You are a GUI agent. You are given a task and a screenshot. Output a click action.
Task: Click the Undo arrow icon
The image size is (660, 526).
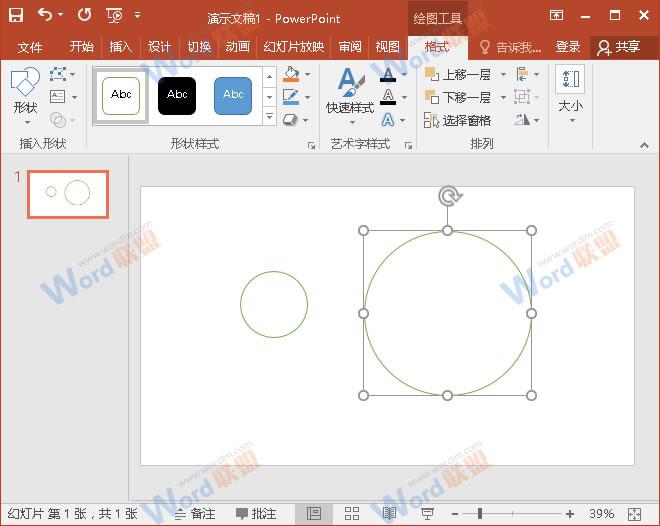(x=45, y=15)
